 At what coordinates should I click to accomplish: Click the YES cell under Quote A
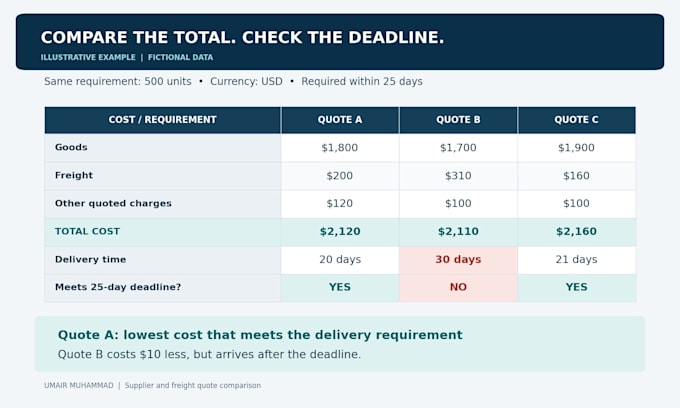(340, 287)
